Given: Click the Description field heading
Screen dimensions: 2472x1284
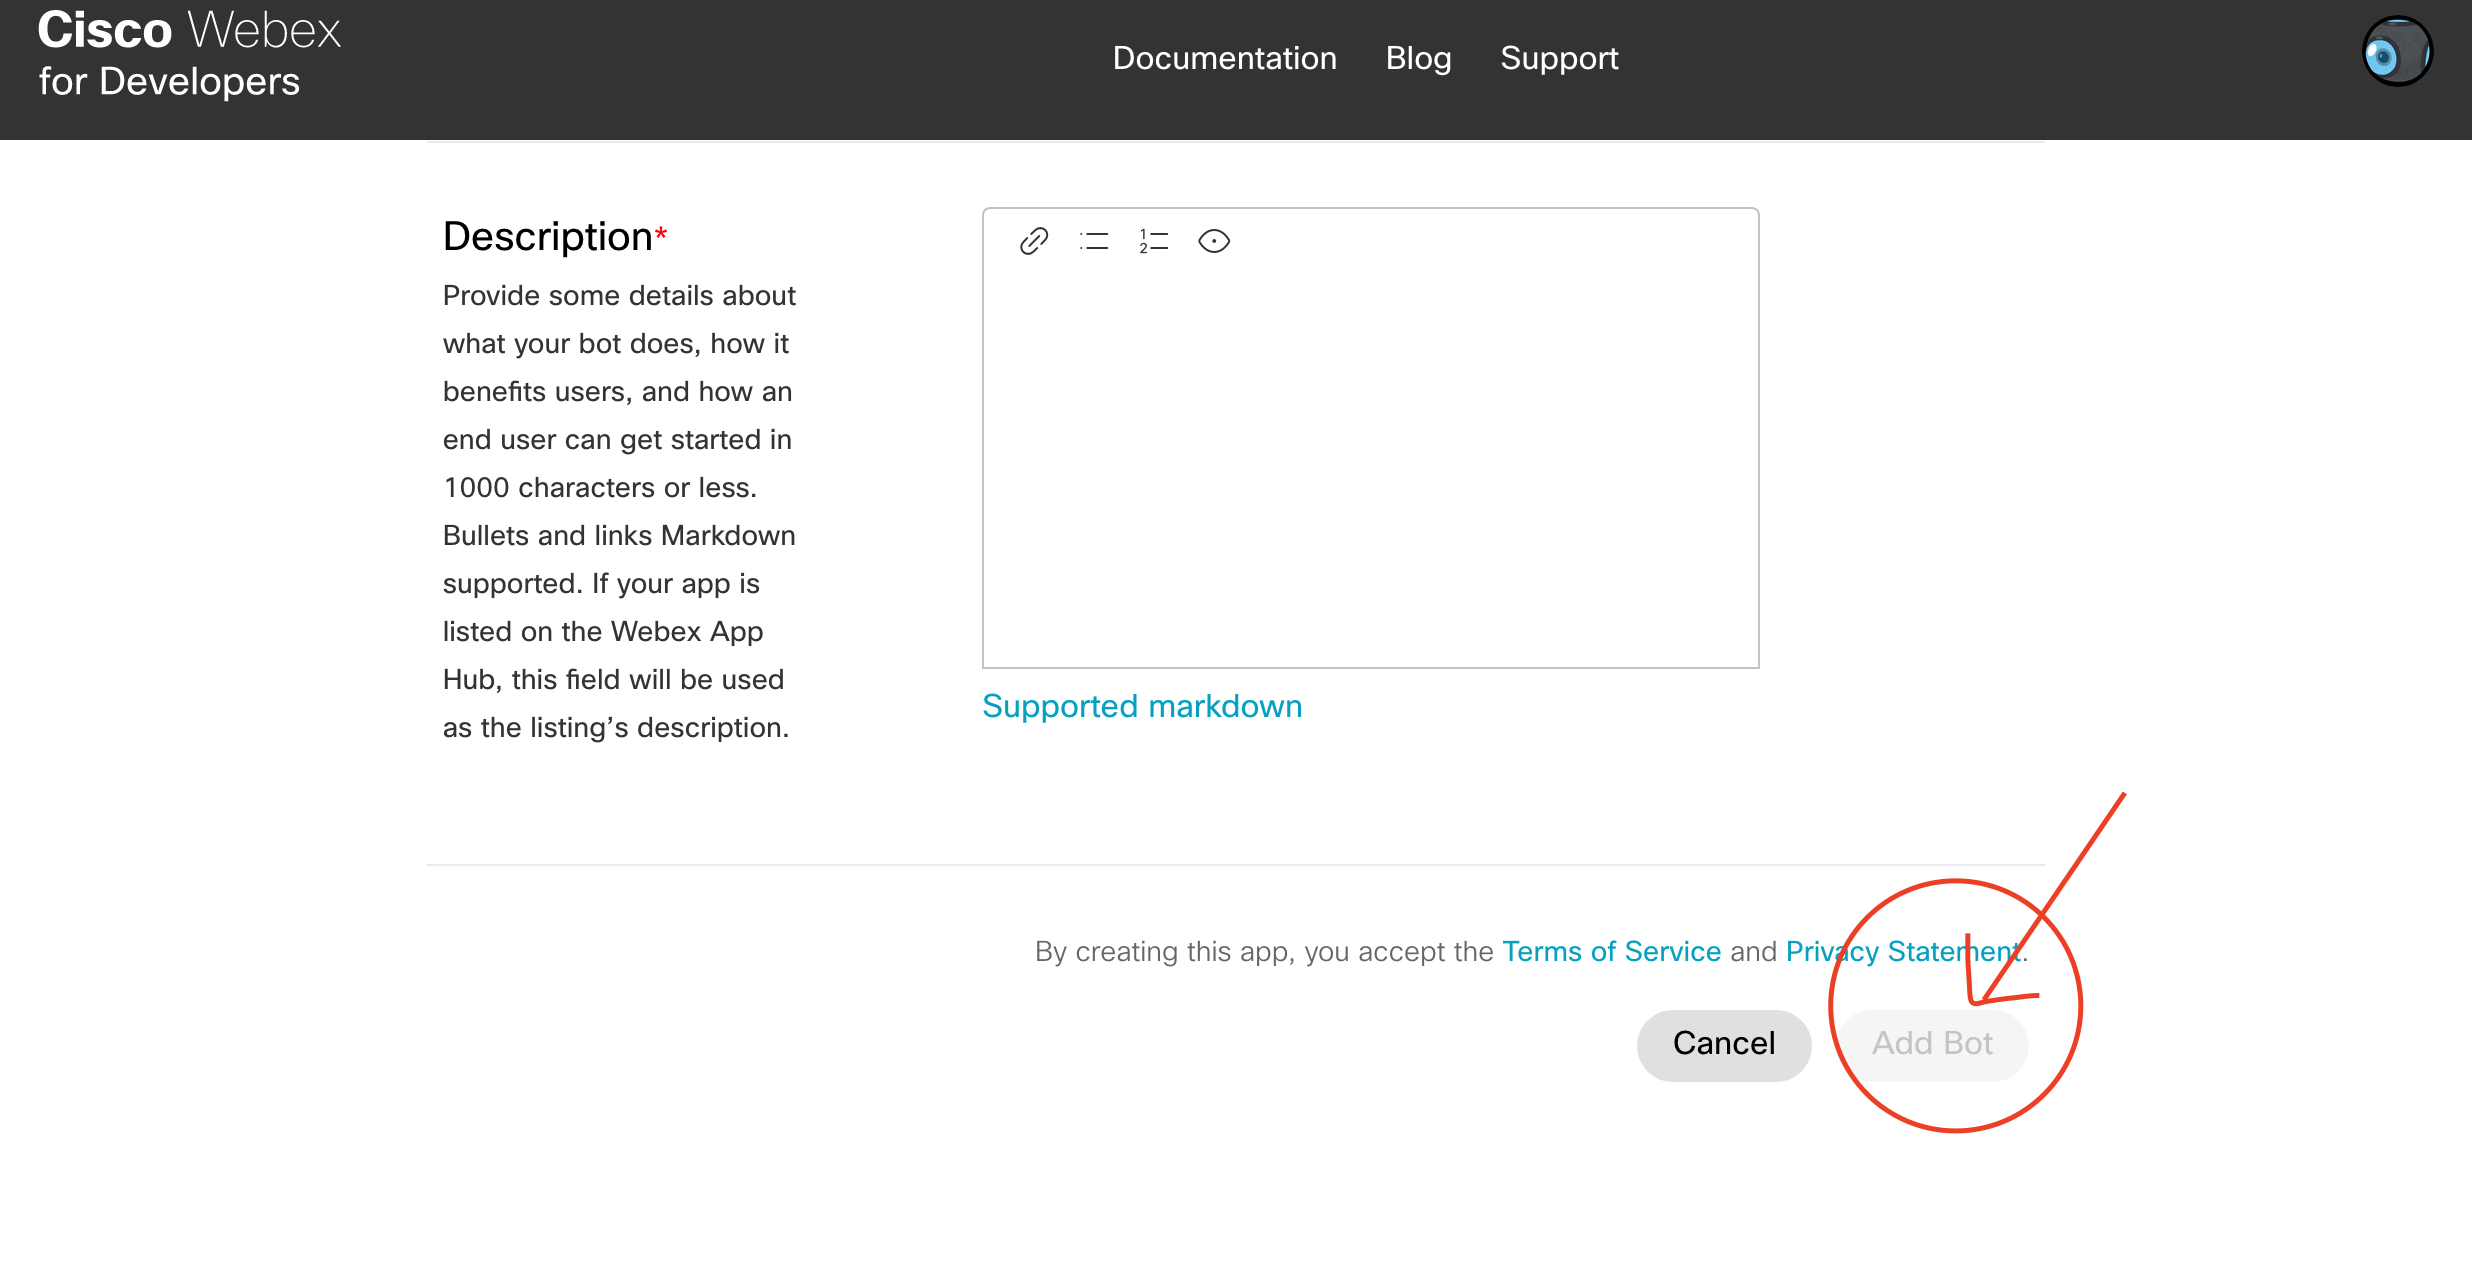Looking at the screenshot, I should tap(547, 237).
